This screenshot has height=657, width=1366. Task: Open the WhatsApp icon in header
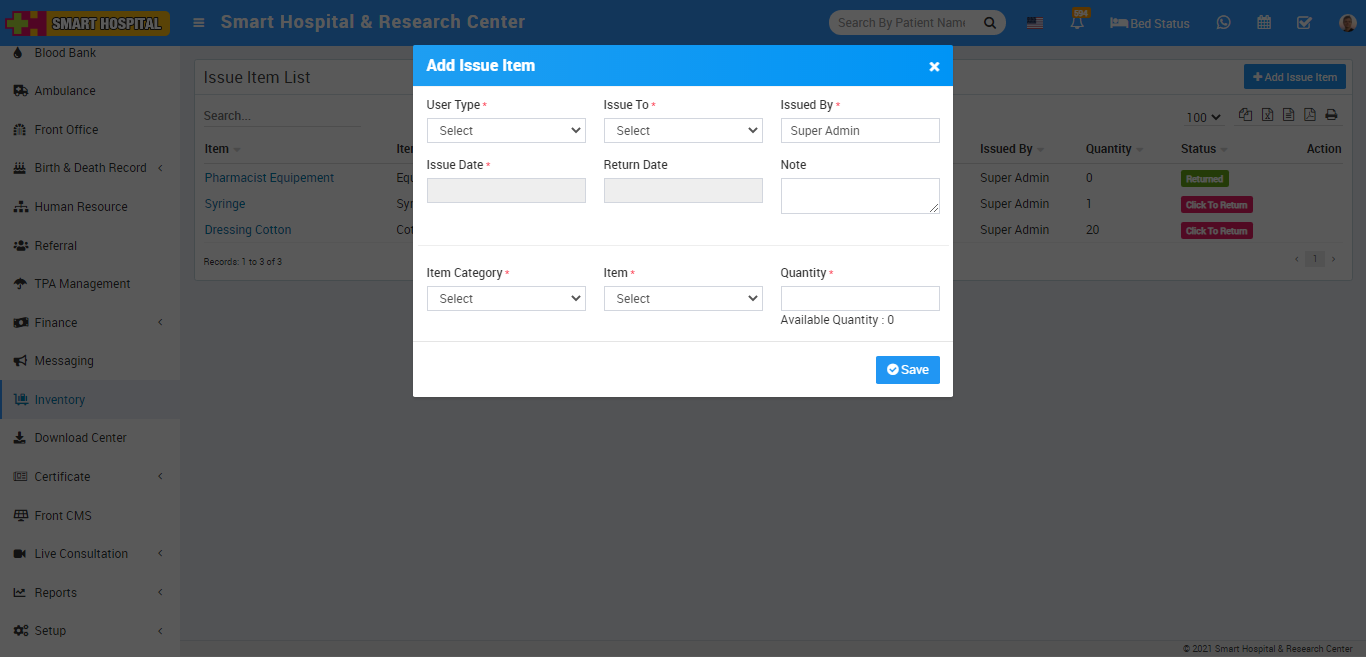(x=1223, y=23)
